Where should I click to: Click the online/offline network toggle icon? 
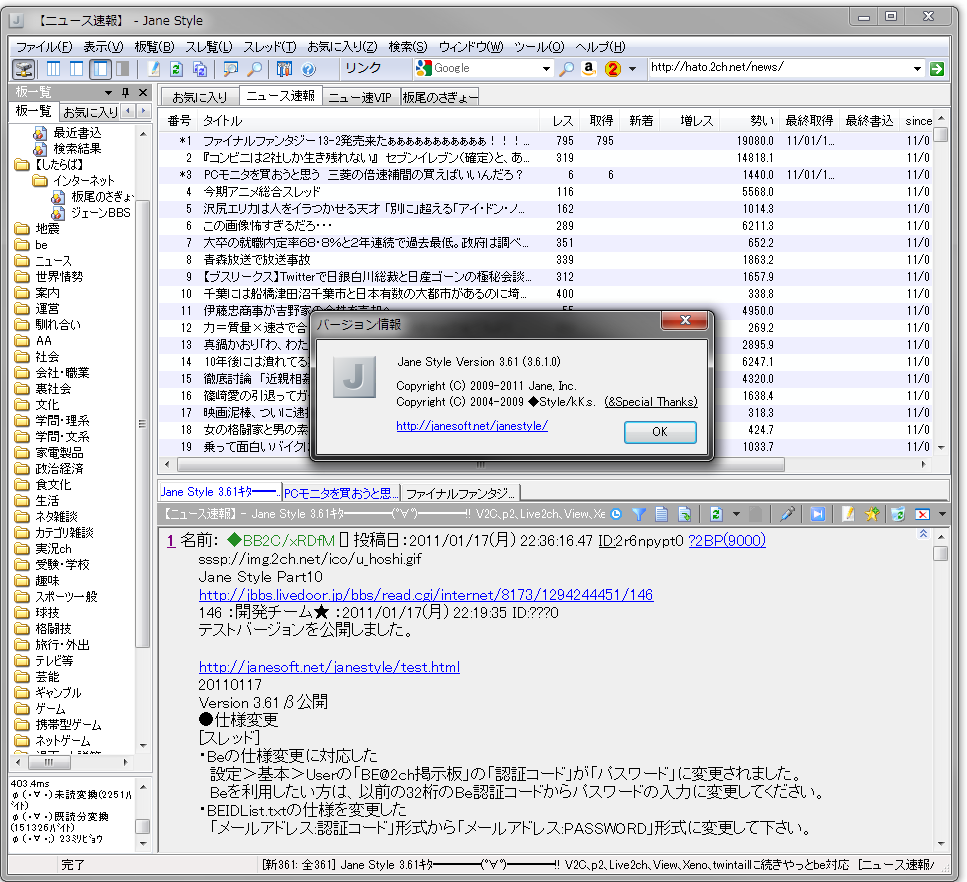pos(24,69)
